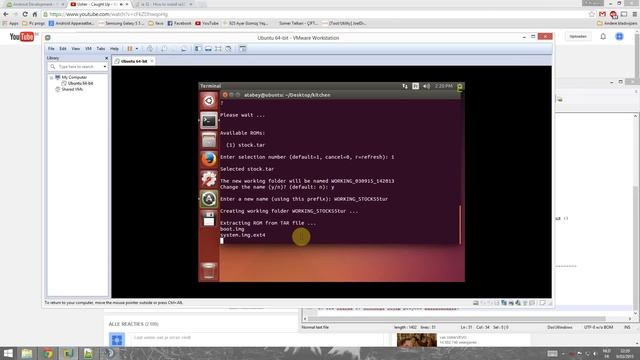Click the volume icon in the Windows system tray
The height and width of the screenshot is (360, 640).
(595, 354)
